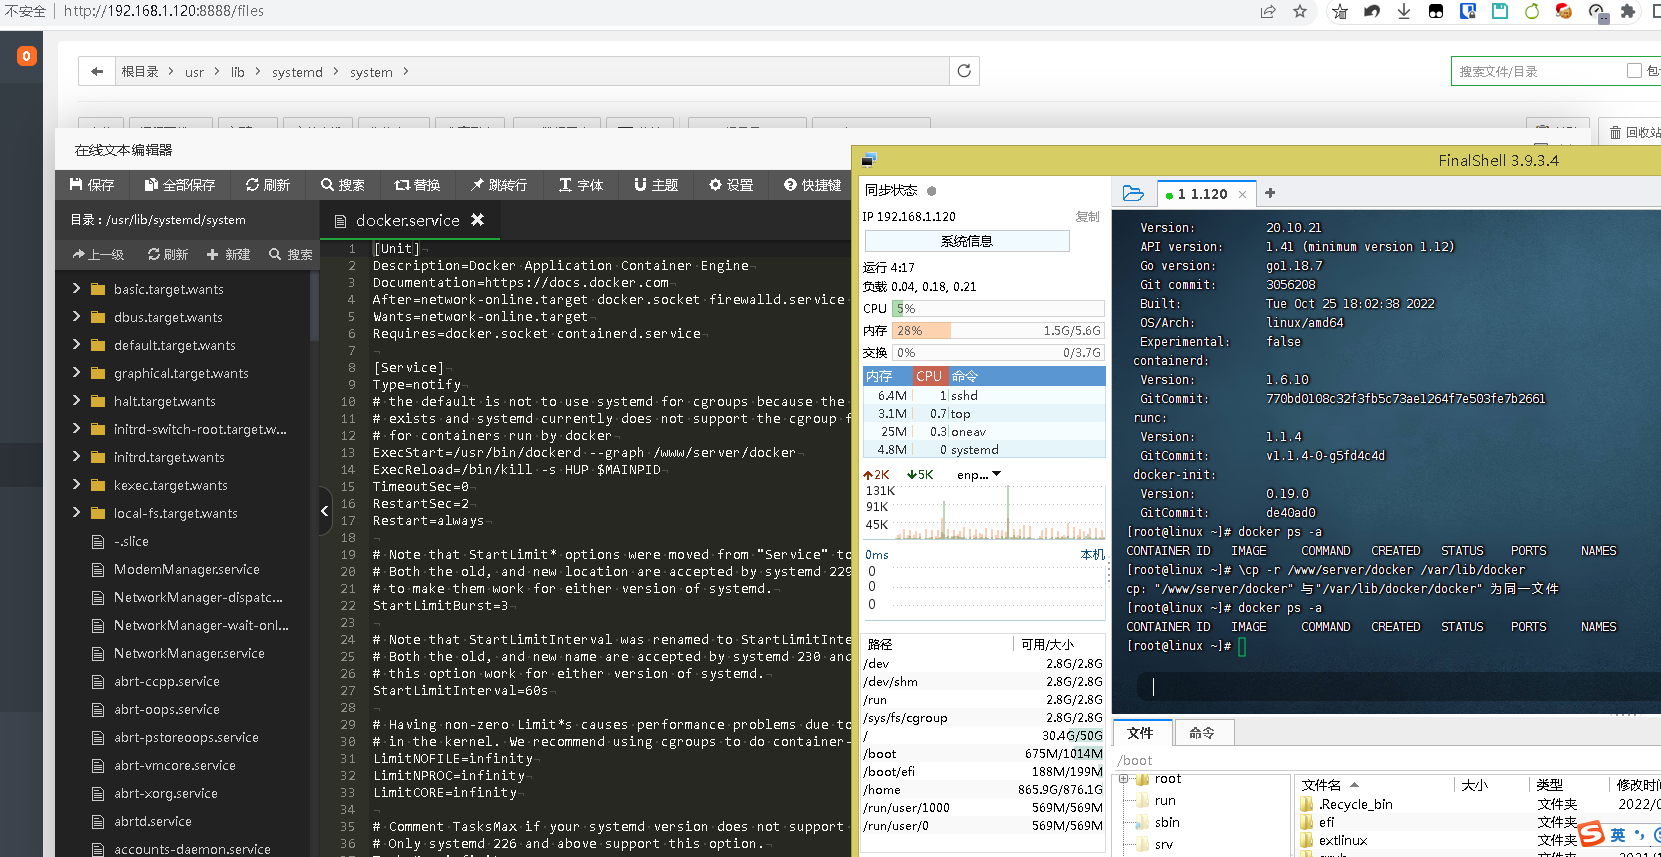Click Save All in editor toolbar
1661x857 pixels.
pos(180,185)
